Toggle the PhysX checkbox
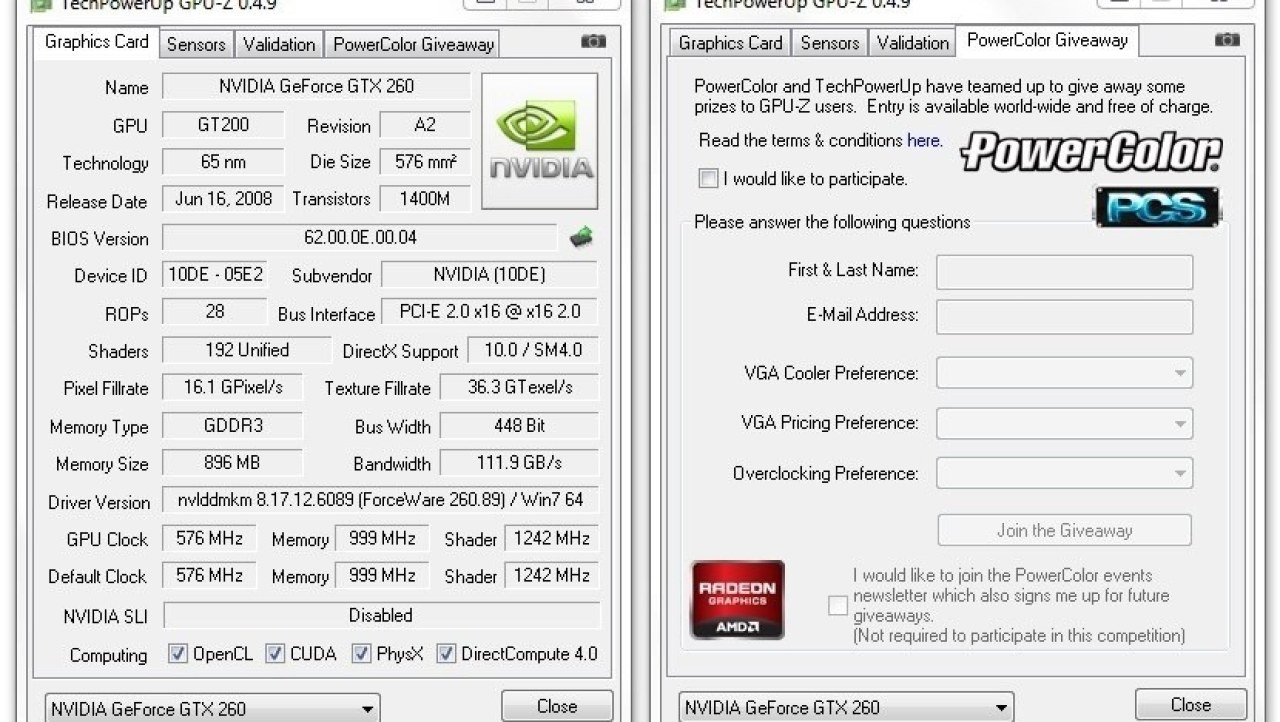The height and width of the screenshot is (722, 1280). (361, 654)
